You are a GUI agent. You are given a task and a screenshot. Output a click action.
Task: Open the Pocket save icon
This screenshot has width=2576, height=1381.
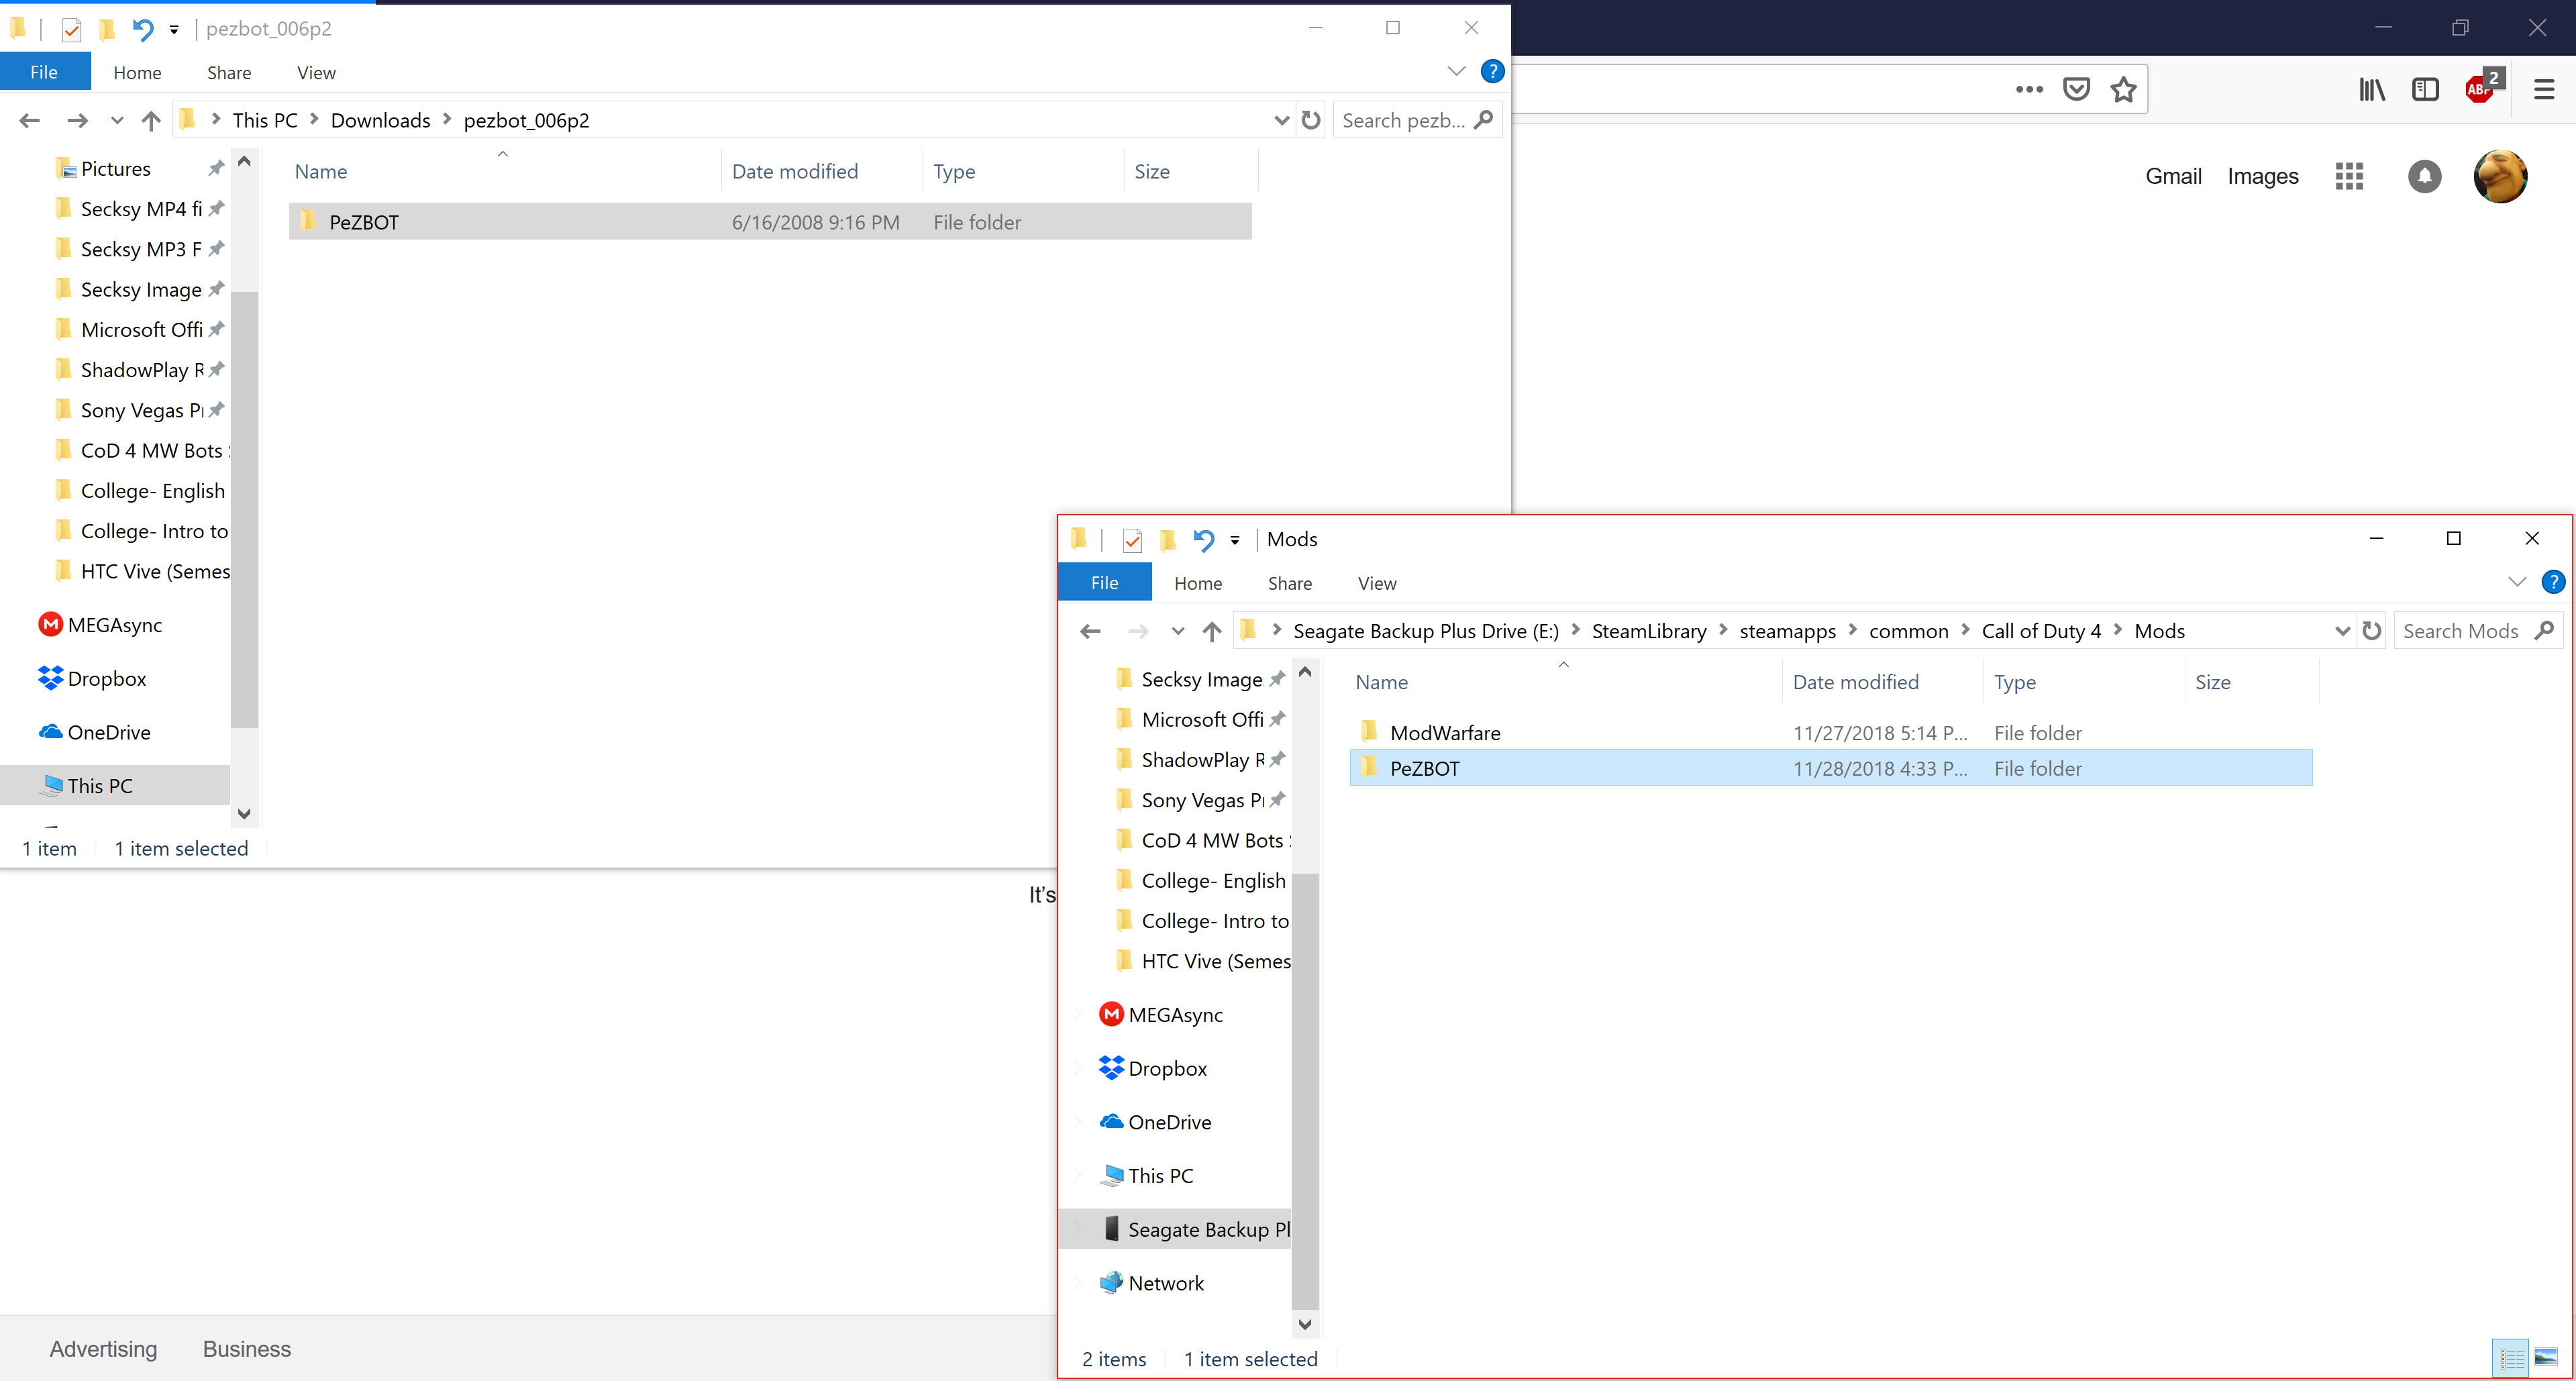2076,90
